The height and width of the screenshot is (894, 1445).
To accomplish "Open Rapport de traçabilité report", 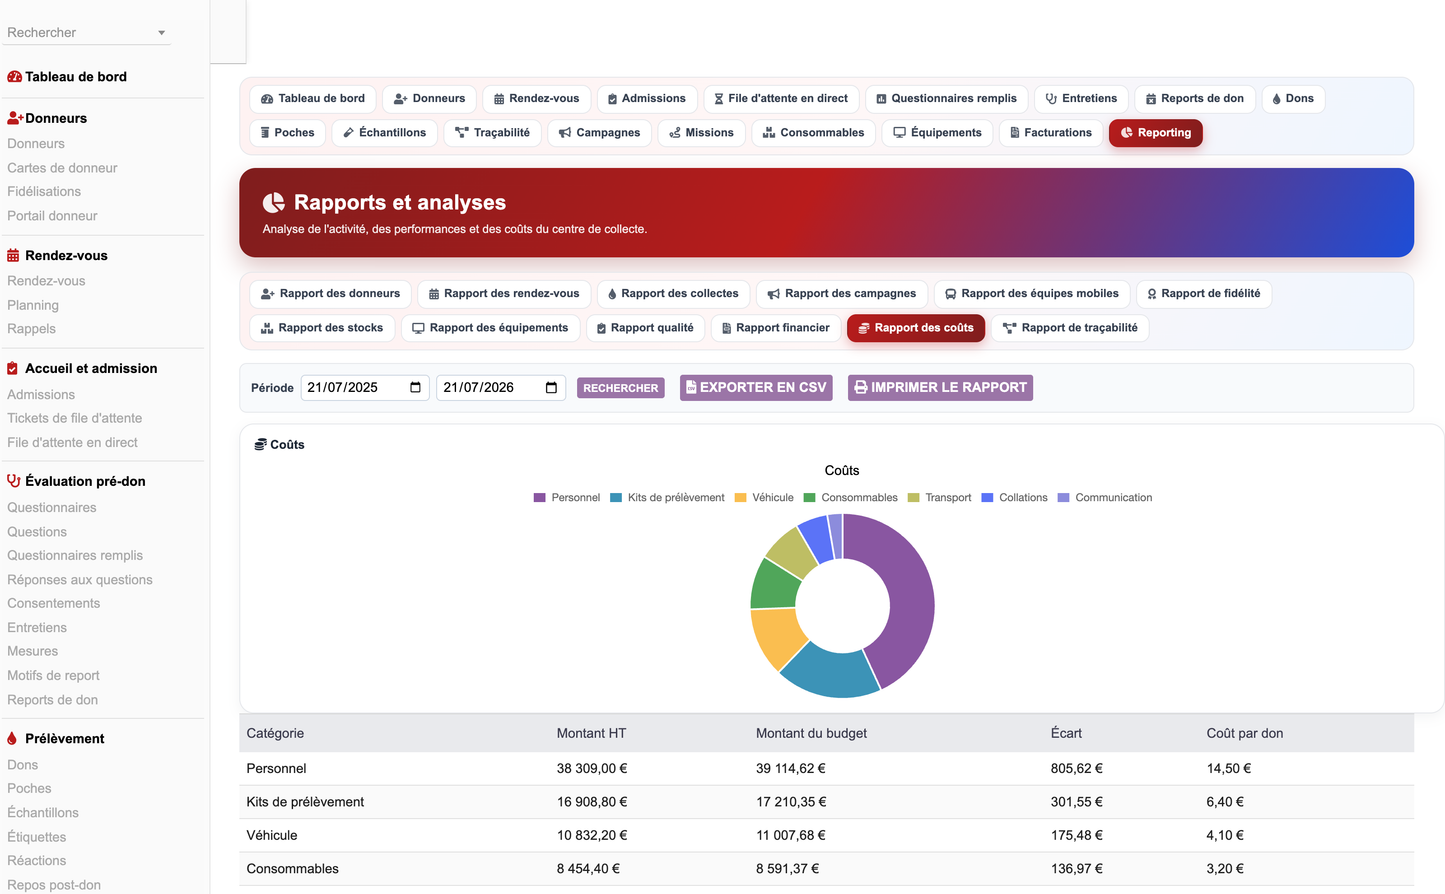I will 1070,328.
